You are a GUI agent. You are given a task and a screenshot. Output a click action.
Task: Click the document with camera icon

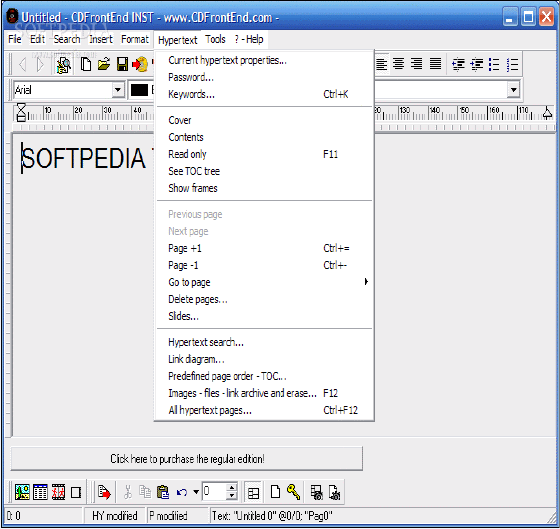[334, 492]
